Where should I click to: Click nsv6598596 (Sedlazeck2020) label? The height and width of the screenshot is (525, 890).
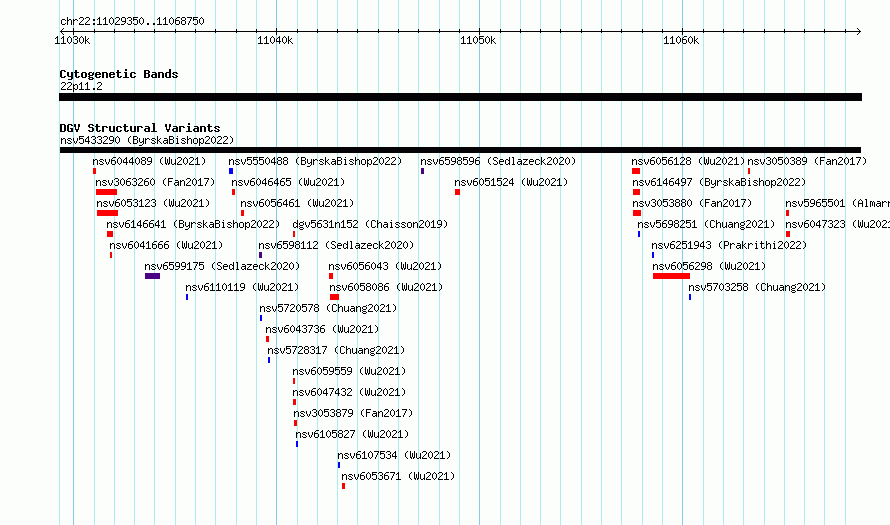tap(498, 161)
